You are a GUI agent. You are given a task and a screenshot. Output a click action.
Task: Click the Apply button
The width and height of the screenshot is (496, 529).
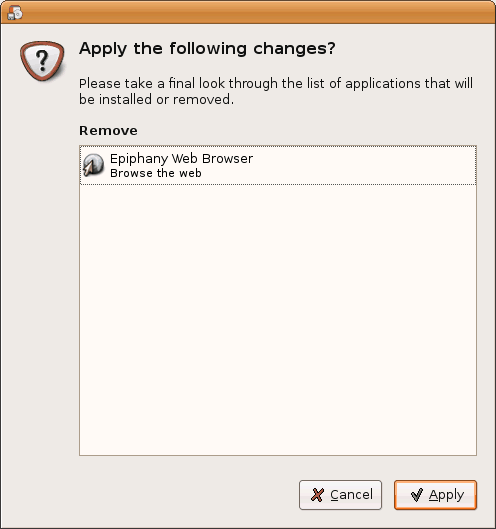click(x=435, y=495)
